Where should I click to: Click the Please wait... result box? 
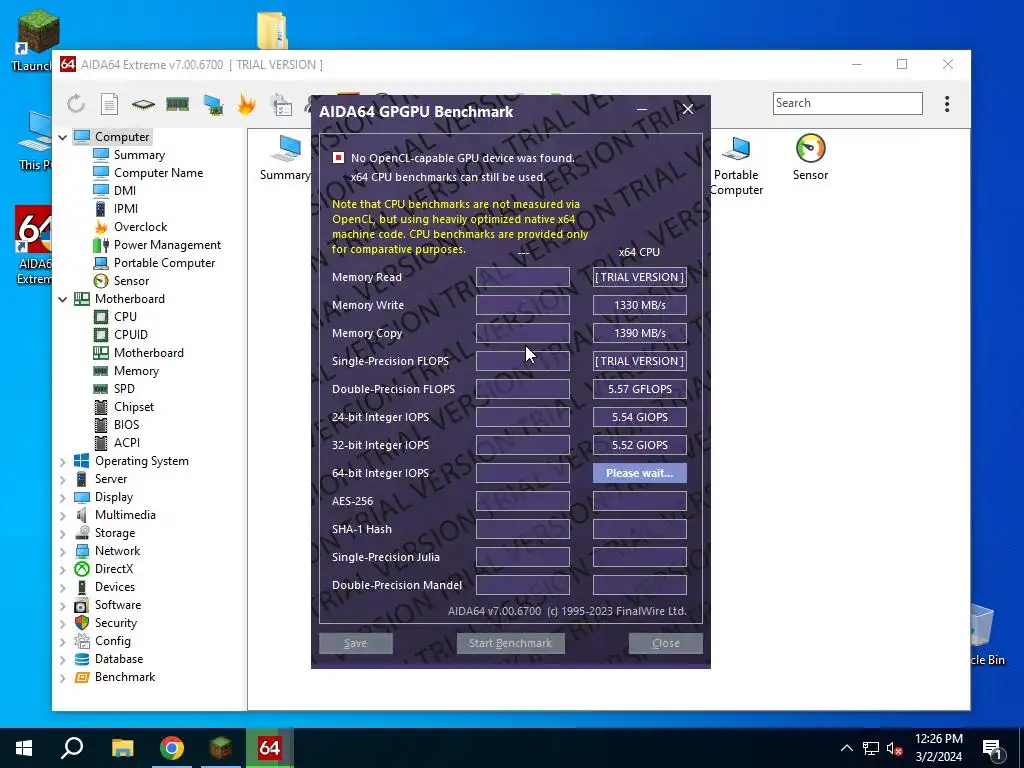tap(640, 473)
